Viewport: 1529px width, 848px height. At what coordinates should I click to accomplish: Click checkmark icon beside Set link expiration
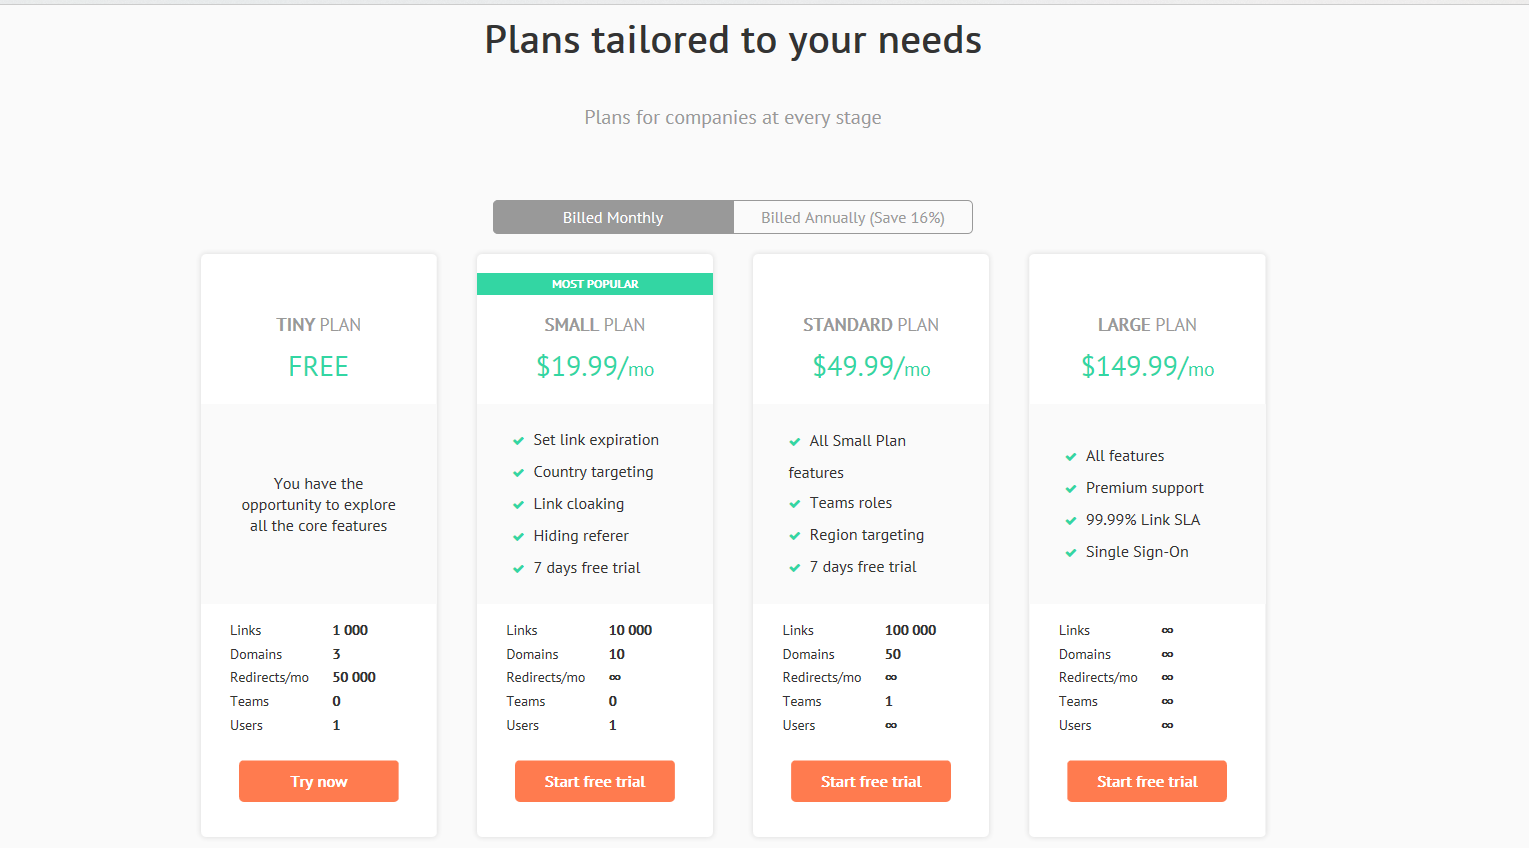518,441
